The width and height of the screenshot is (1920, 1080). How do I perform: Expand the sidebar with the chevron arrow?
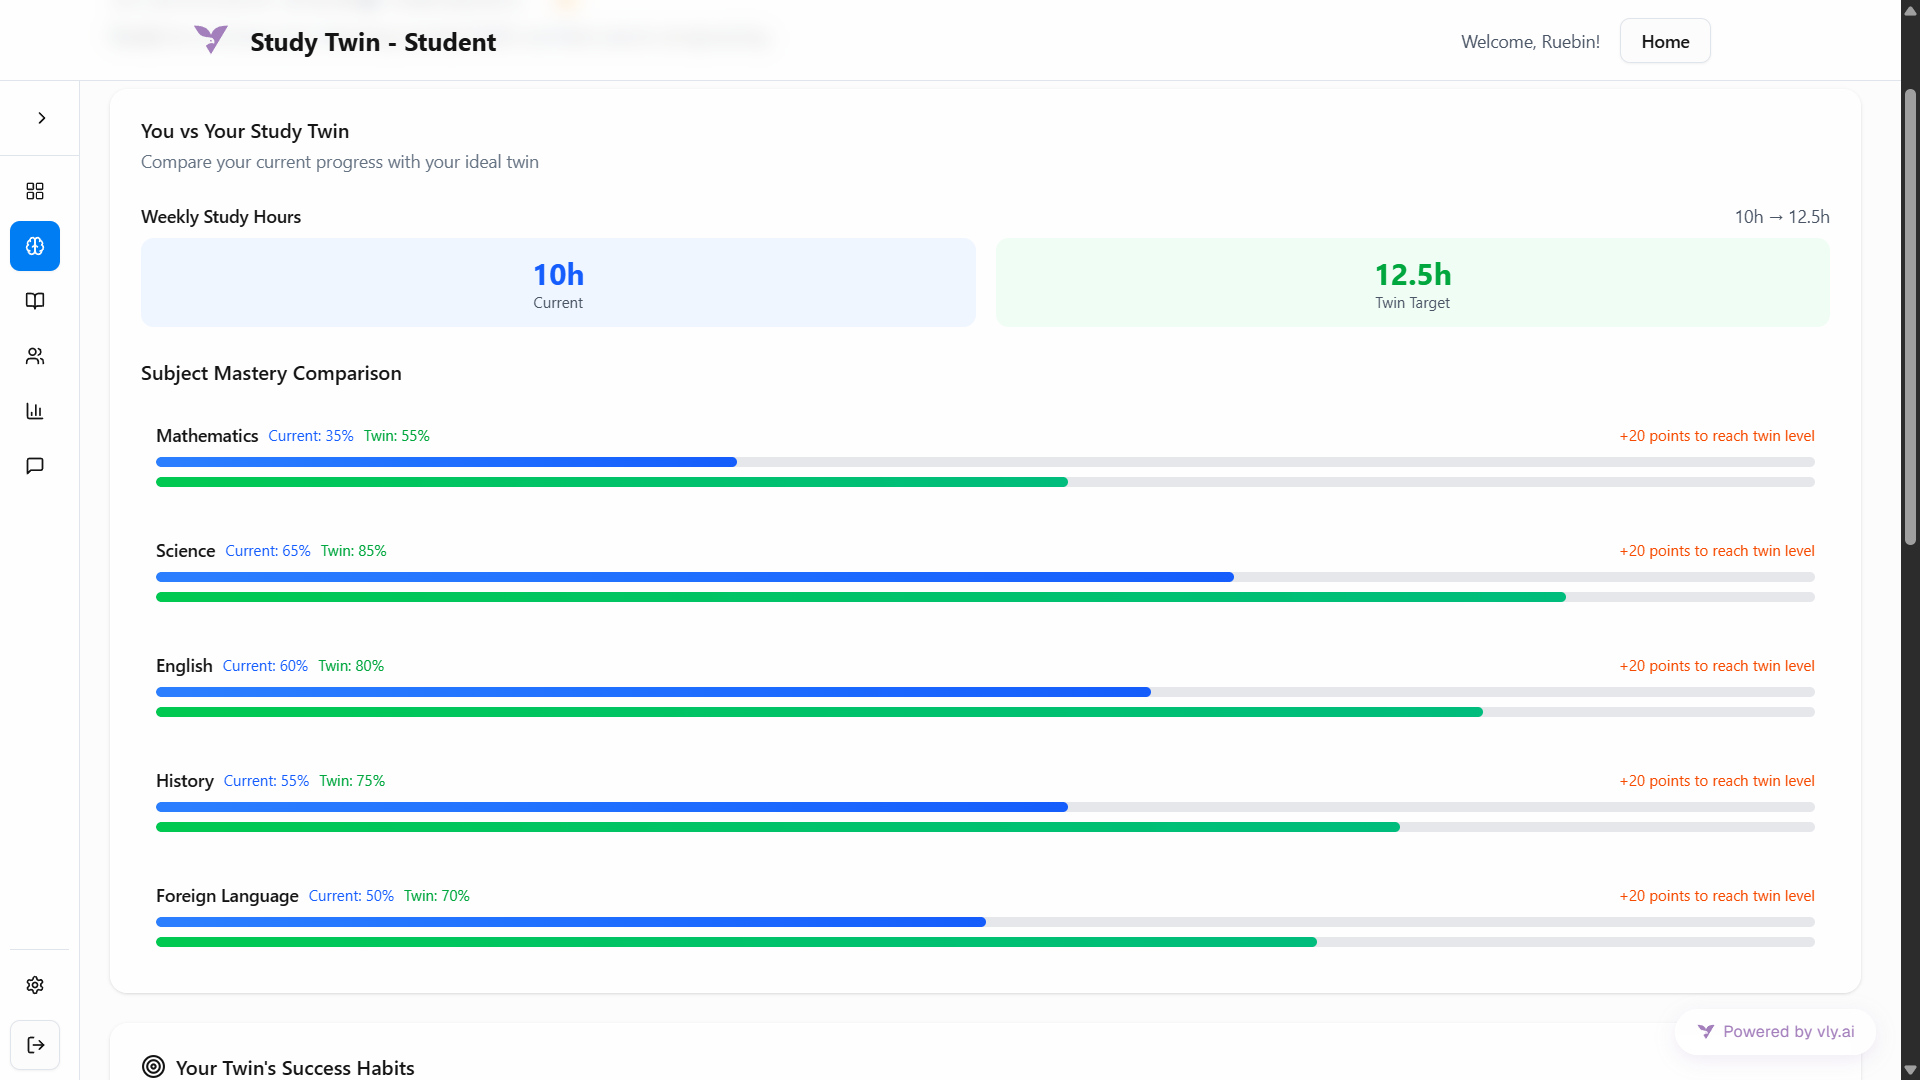click(41, 118)
